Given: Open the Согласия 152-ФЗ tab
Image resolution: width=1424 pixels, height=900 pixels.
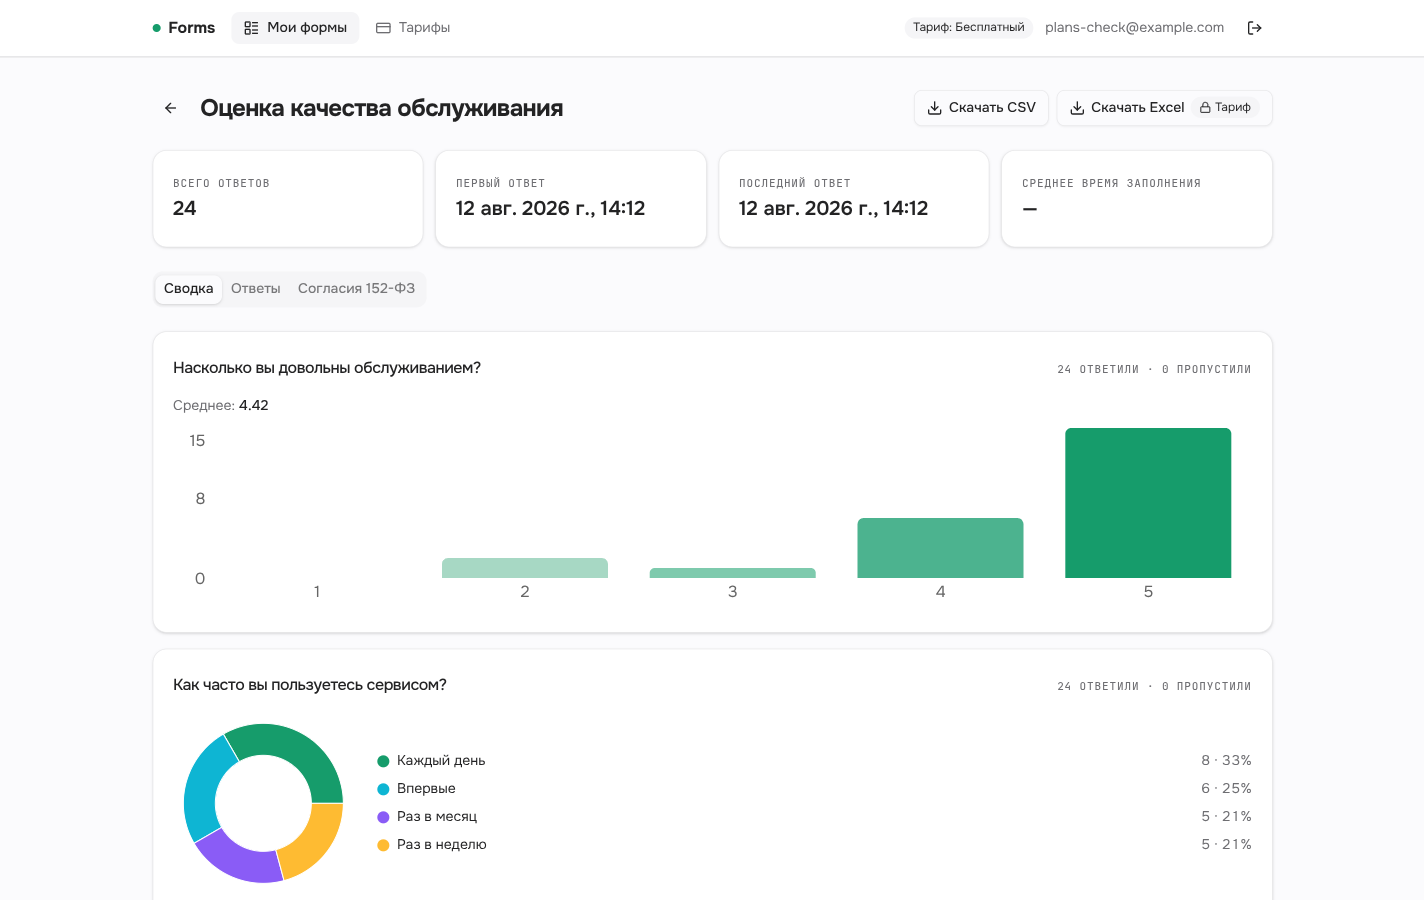Looking at the screenshot, I should (356, 289).
